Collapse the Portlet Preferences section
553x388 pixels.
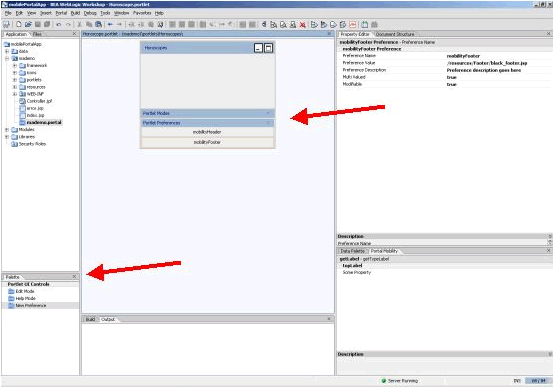coord(268,123)
